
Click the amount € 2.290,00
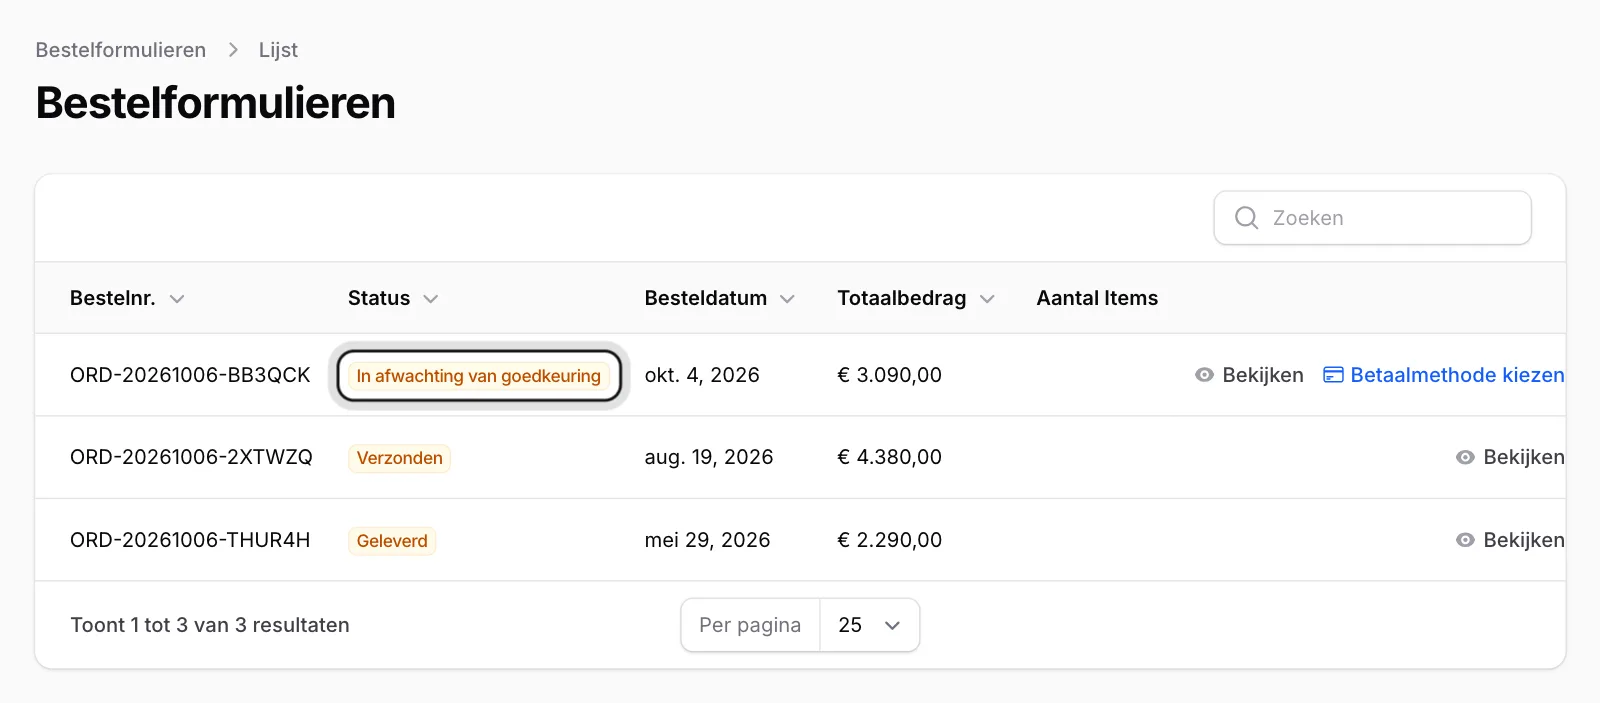[890, 540]
